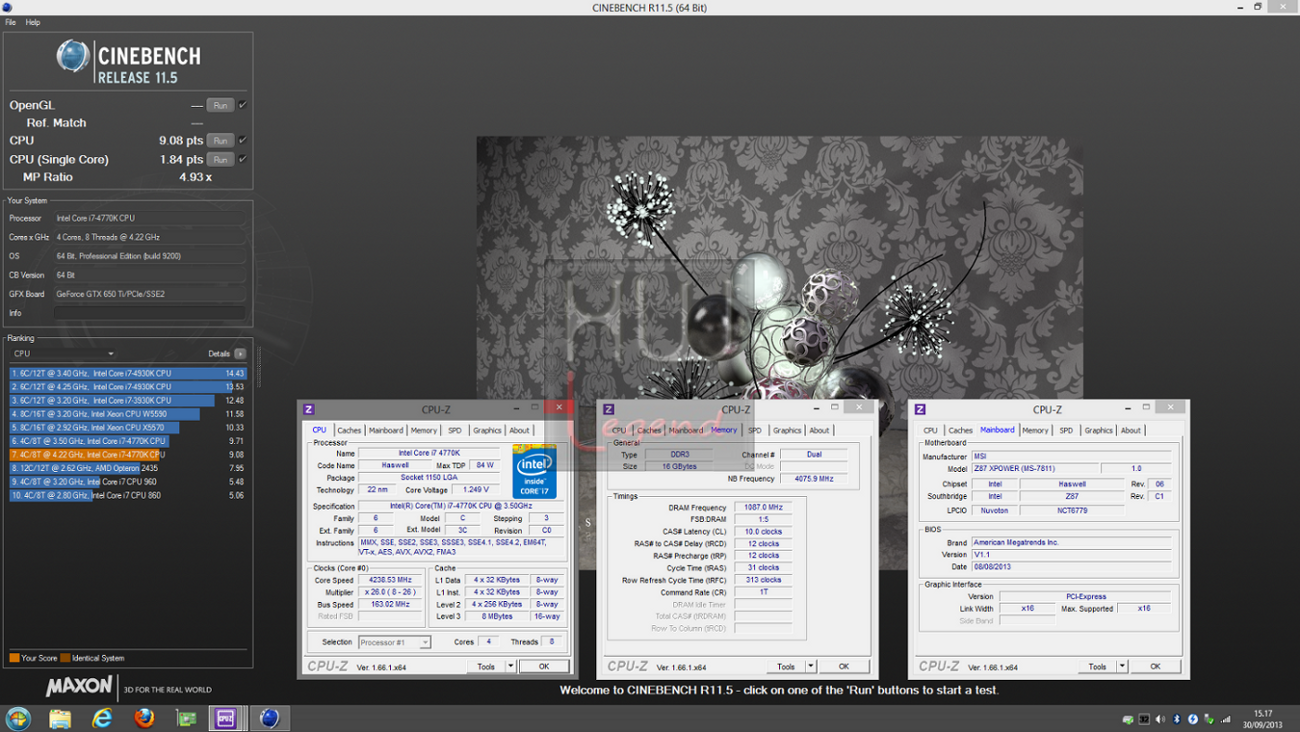
Task: Expand Tools arrow in the Memory CPU-Z window
Action: (x=810, y=666)
